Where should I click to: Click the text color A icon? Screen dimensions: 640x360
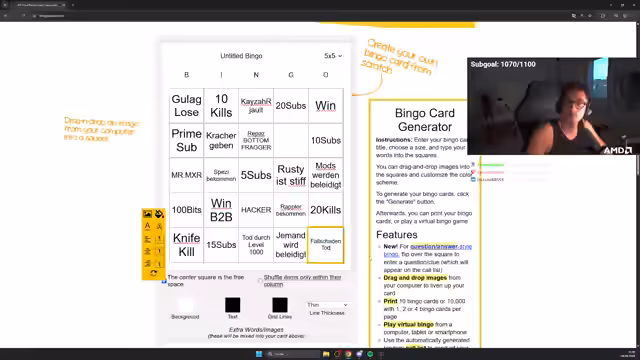(147, 226)
